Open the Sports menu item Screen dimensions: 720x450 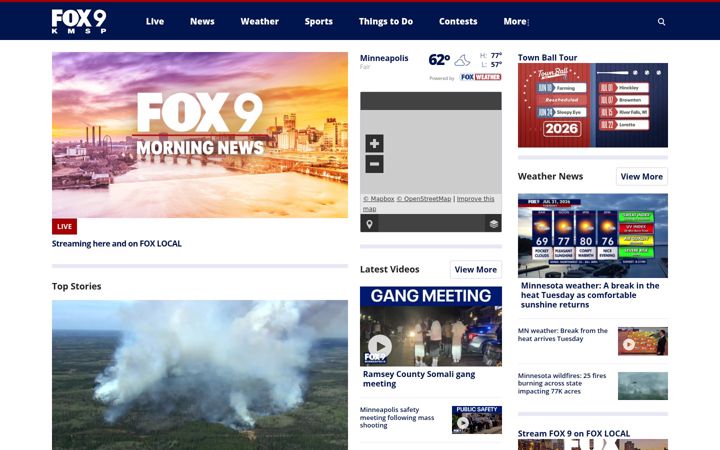[x=319, y=22]
